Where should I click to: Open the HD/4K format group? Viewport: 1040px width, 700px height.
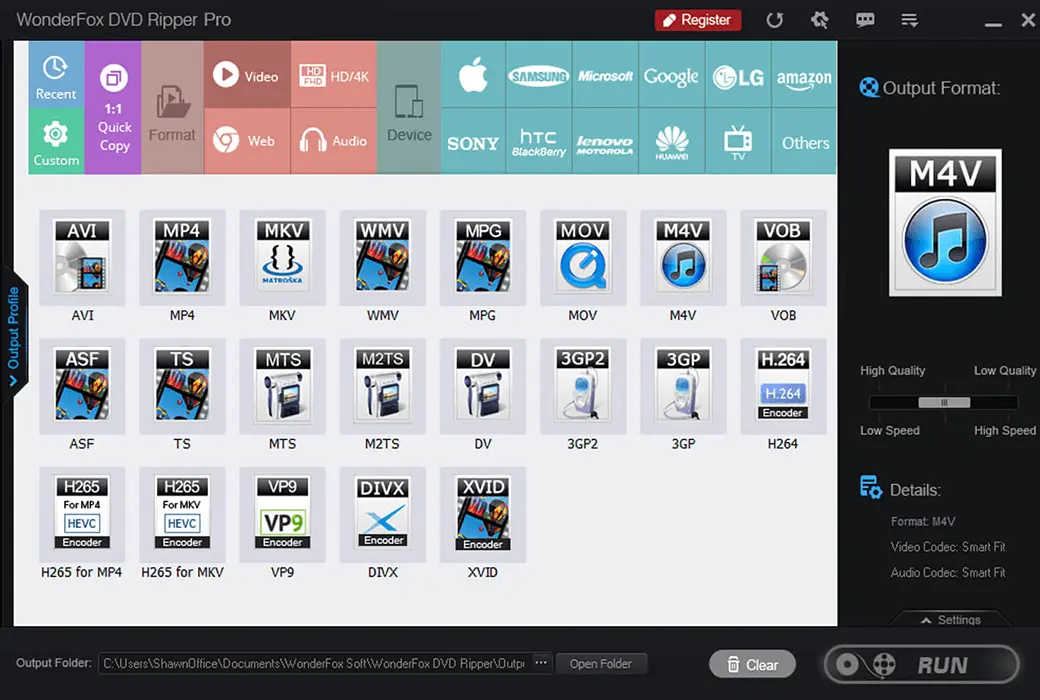334,74
